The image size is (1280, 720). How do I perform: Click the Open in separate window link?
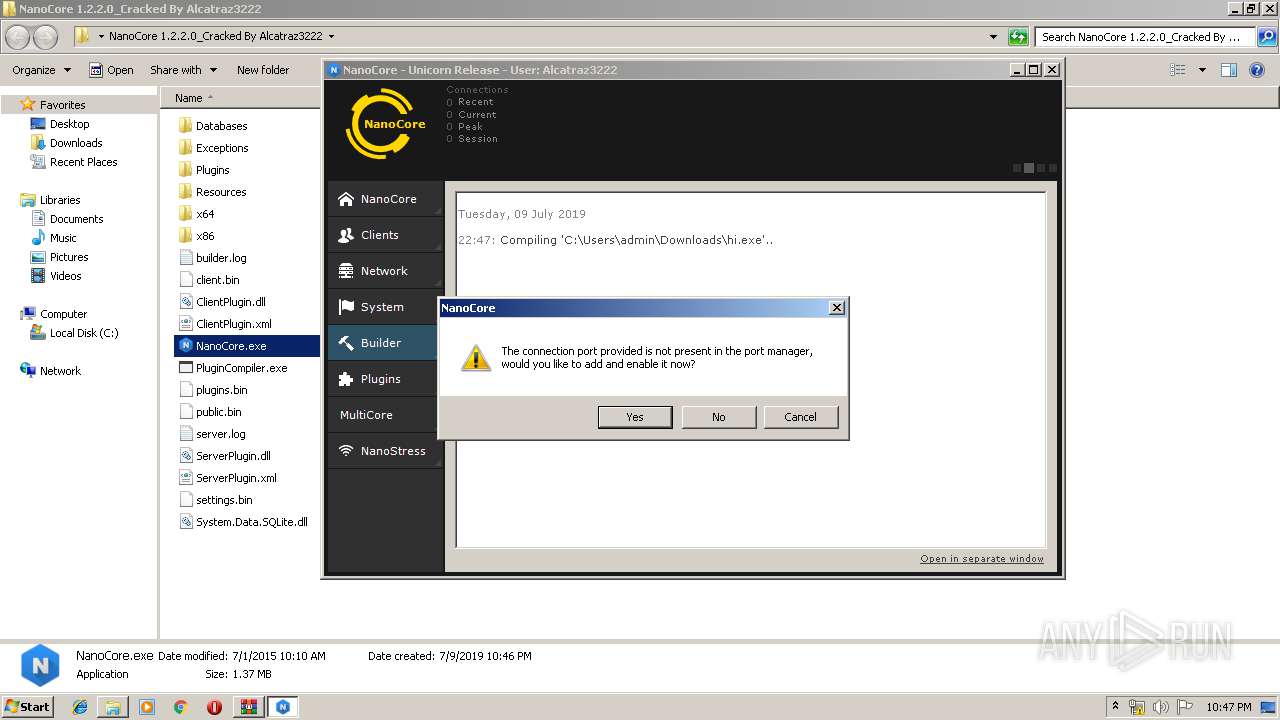[x=982, y=559]
